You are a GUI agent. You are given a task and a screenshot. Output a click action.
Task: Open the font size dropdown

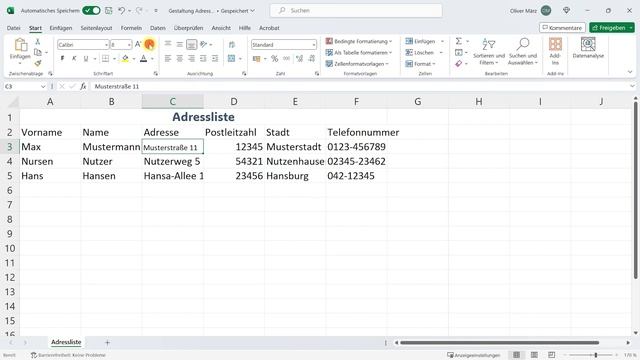coord(129,44)
